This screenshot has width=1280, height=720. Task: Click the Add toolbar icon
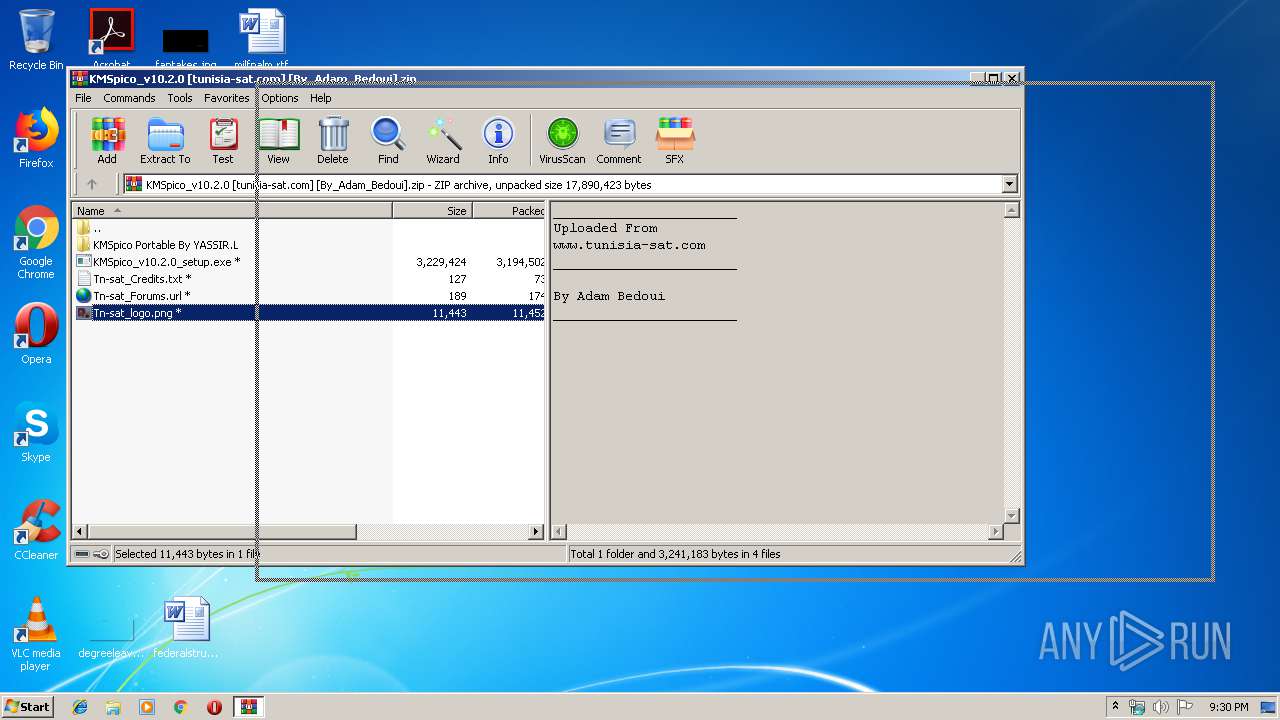[107, 140]
